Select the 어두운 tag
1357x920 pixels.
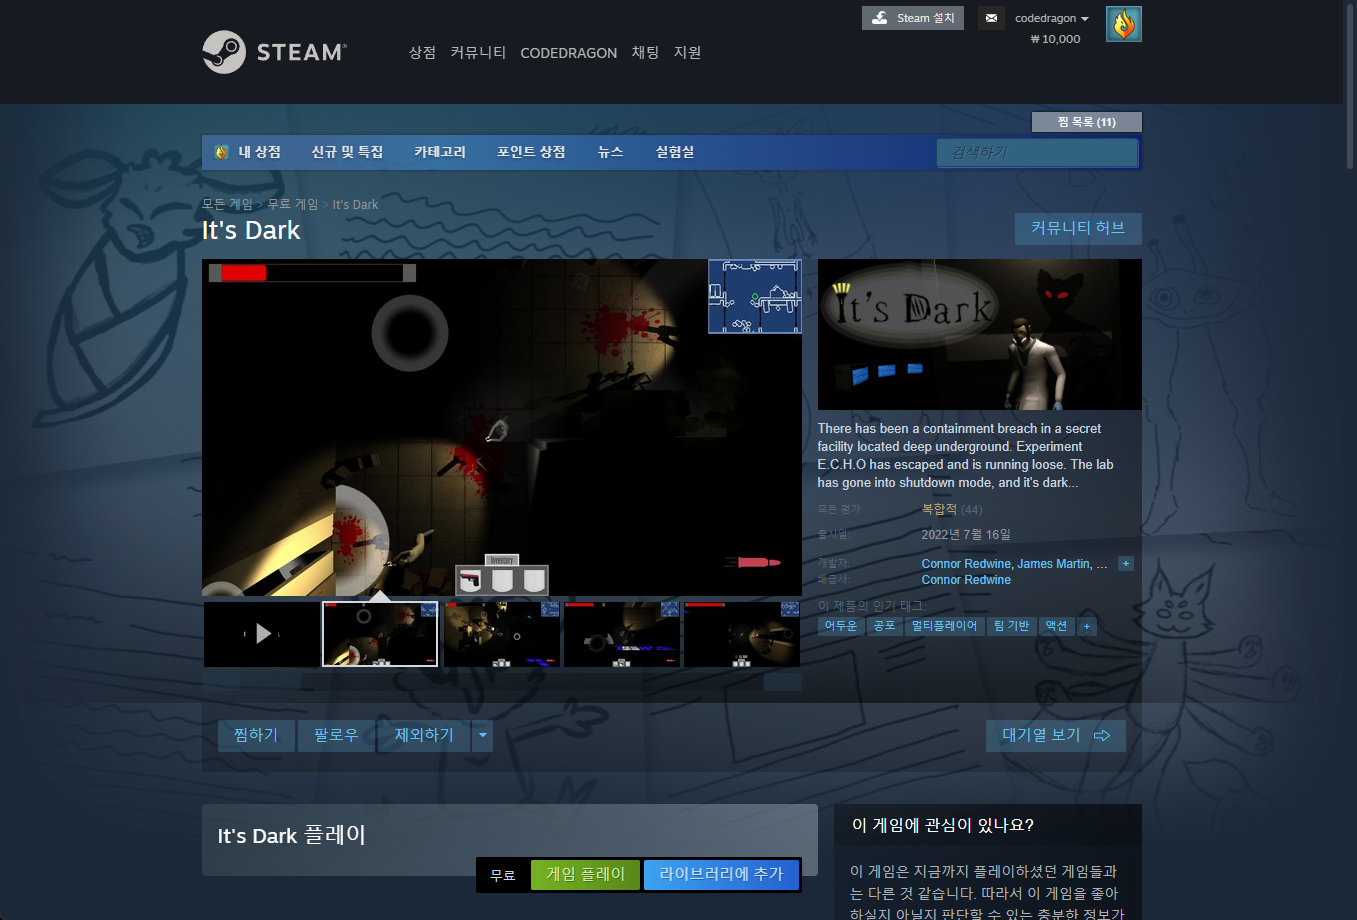841,626
